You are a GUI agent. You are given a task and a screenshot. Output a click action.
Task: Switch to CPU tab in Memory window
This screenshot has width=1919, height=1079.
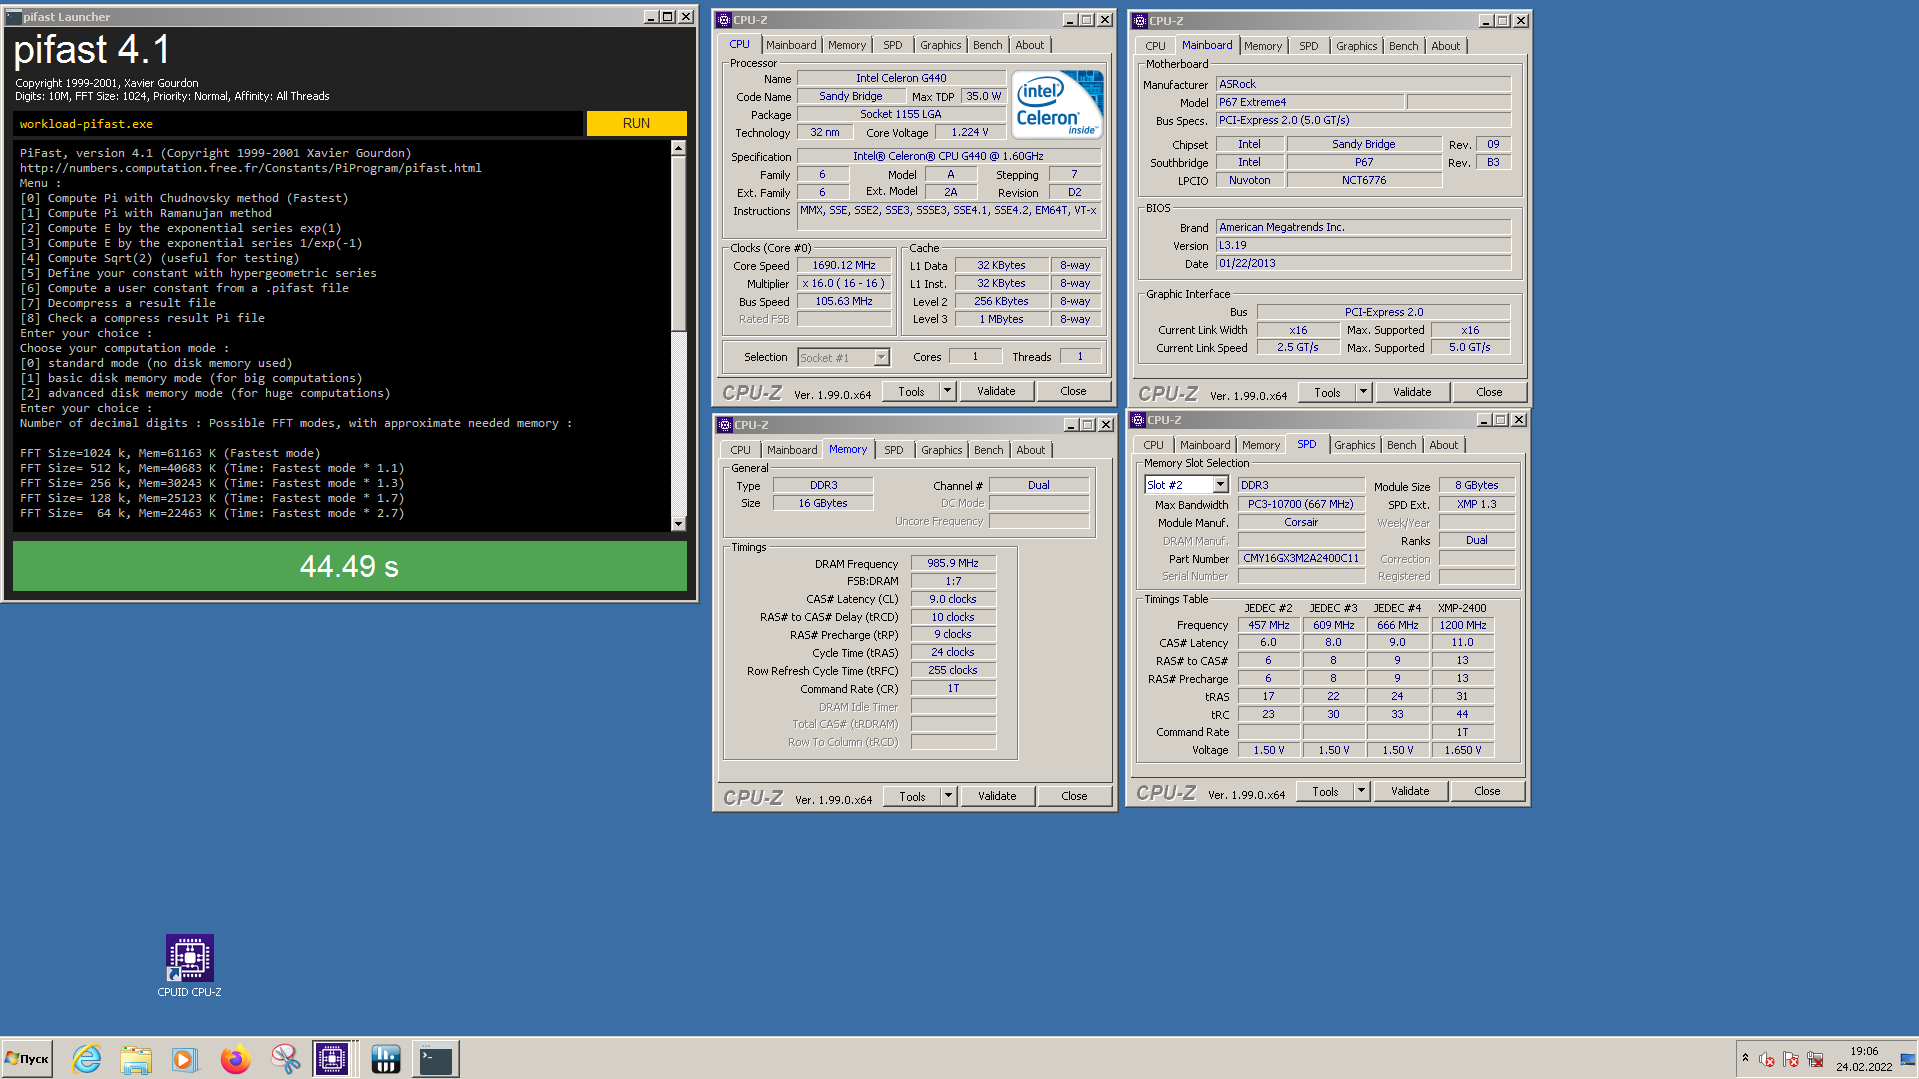pyautogui.click(x=740, y=450)
